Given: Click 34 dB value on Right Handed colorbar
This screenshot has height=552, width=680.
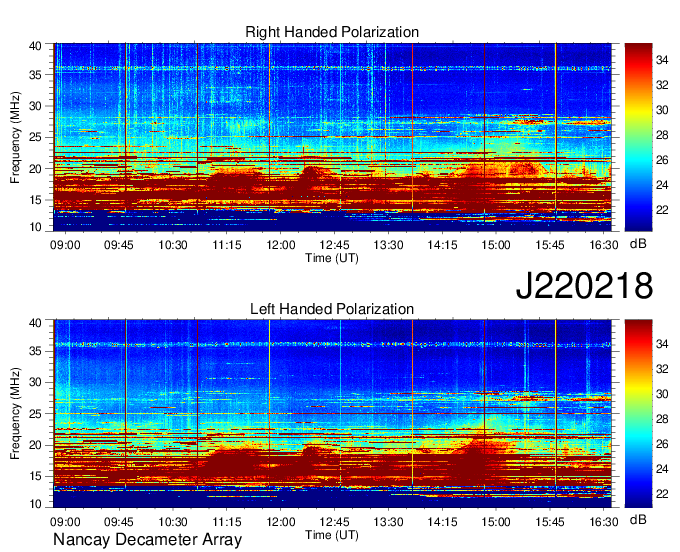Looking at the screenshot, I should 662,60.
